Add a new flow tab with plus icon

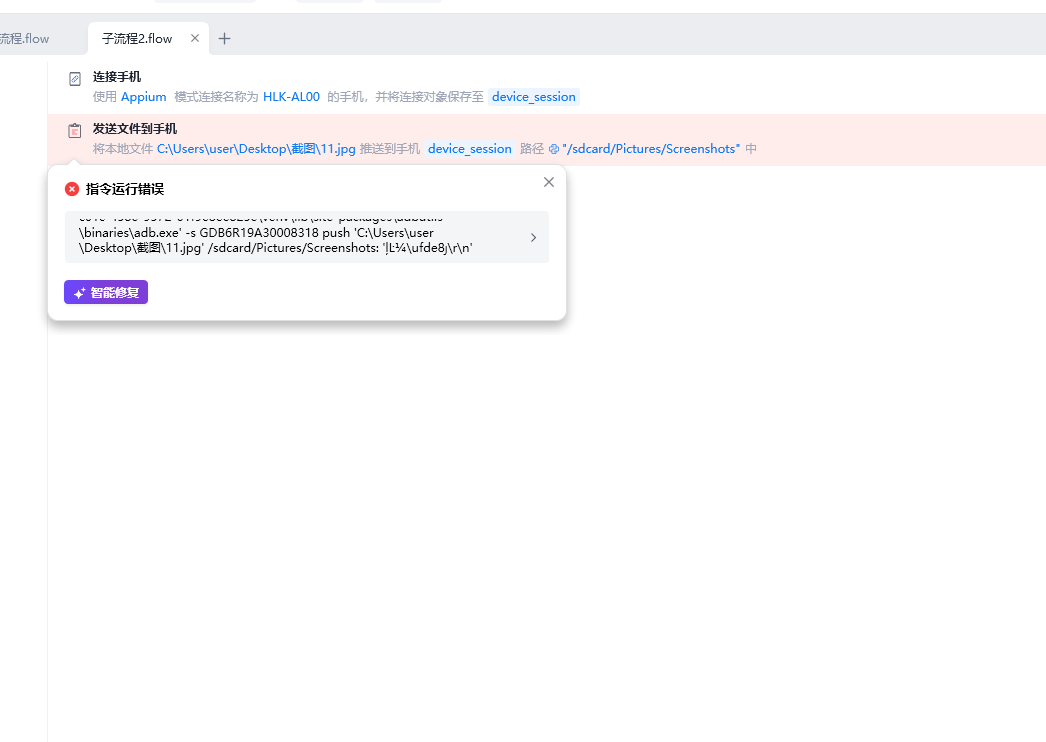click(x=225, y=39)
